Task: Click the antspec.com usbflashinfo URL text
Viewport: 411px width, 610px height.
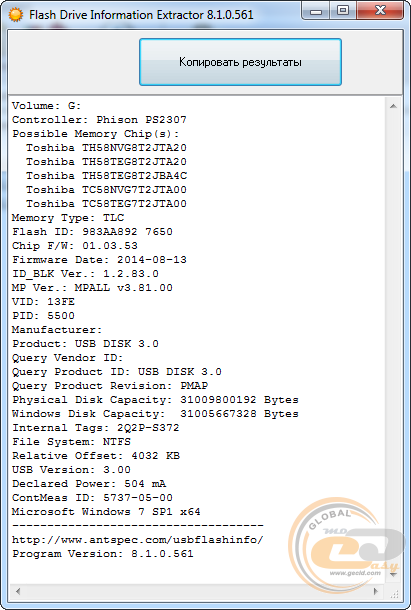Action: 138,540
